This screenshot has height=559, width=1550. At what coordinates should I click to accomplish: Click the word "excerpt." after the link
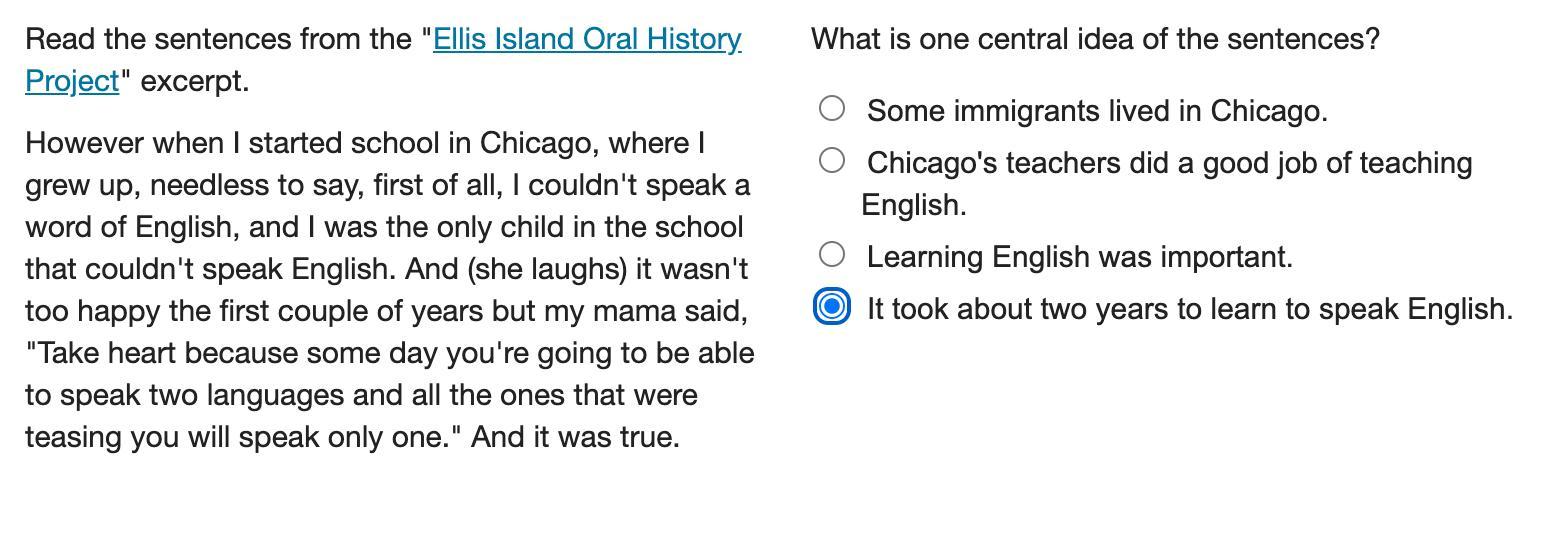195,81
